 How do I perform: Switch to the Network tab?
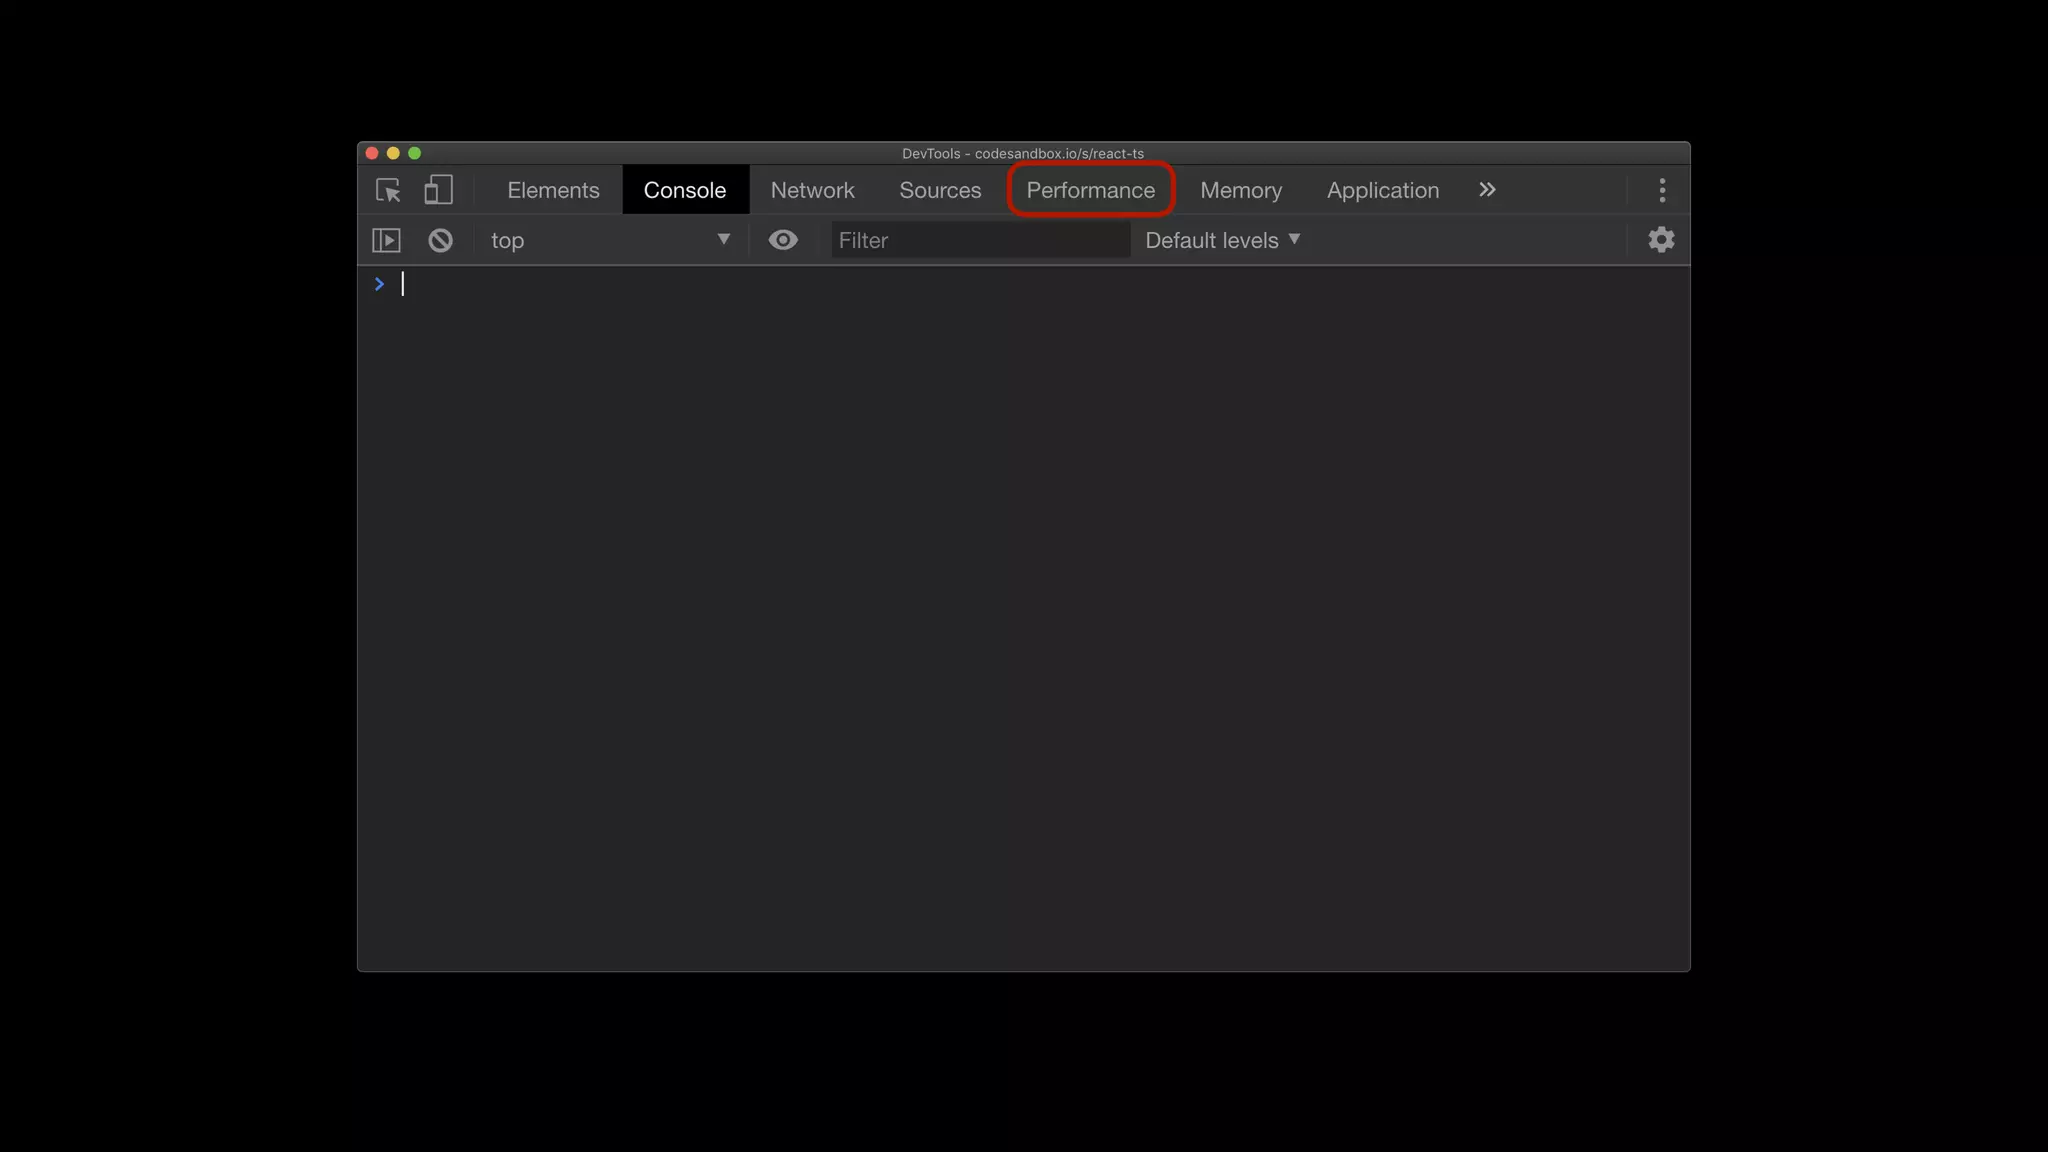click(812, 190)
